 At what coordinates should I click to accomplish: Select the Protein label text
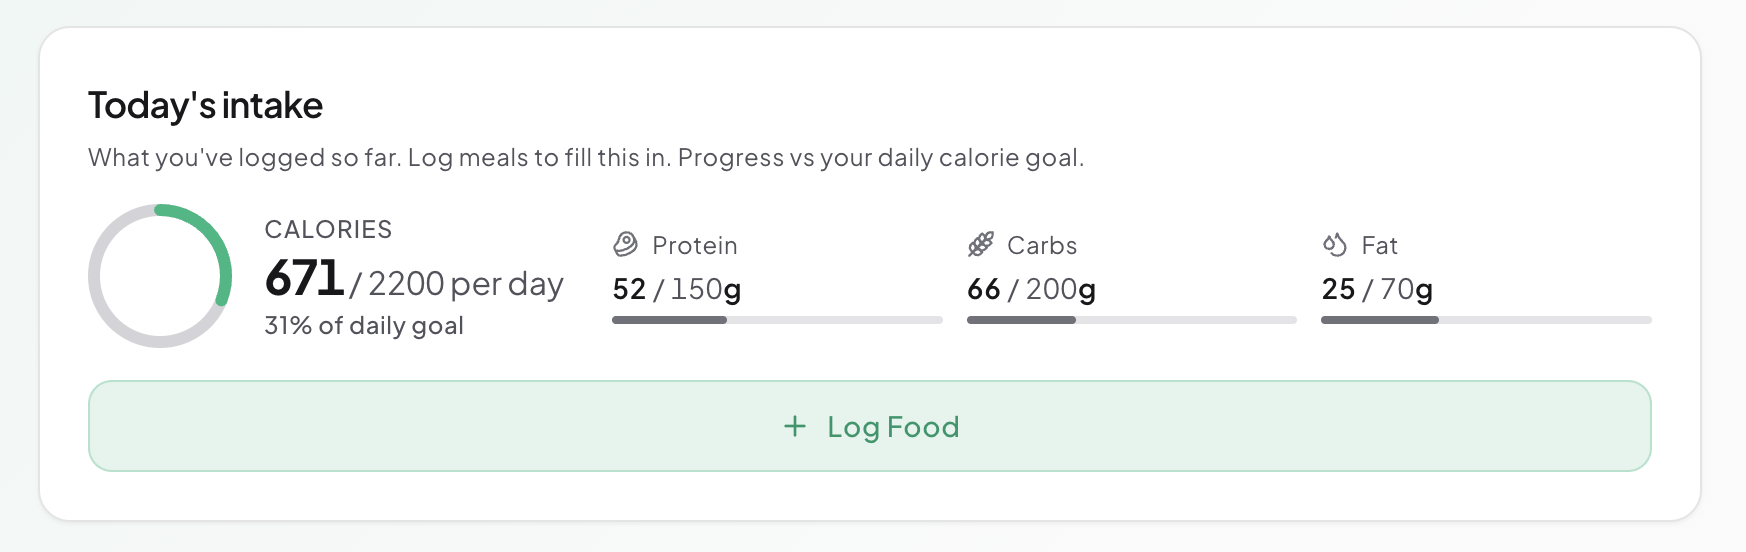click(694, 246)
